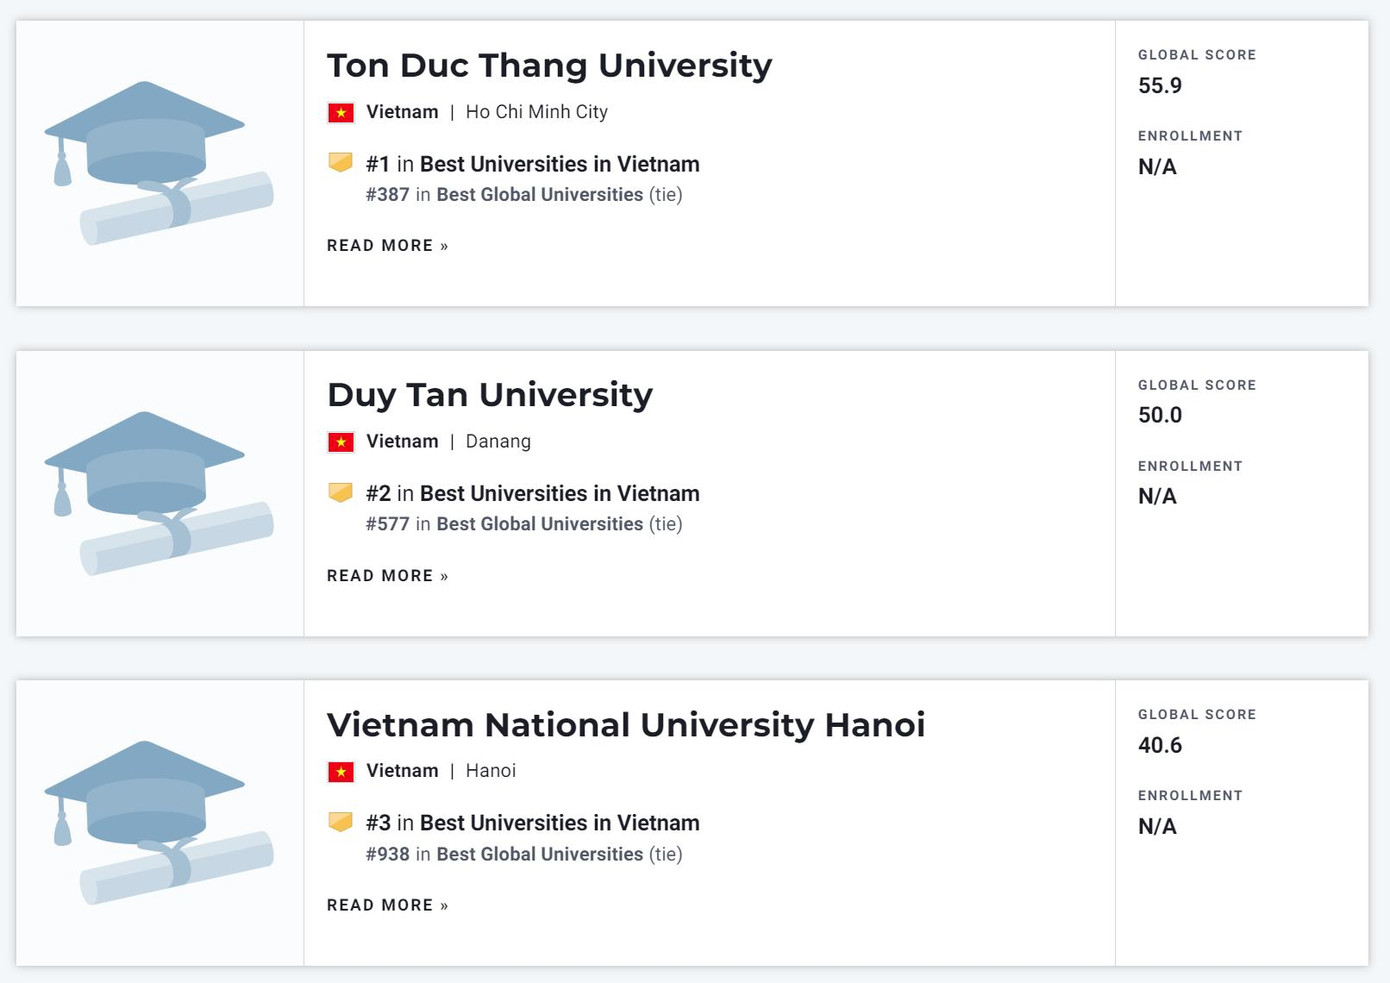Expand READ MORE for Vietnam National University Hanoi
This screenshot has height=983, width=1390.
pos(387,904)
